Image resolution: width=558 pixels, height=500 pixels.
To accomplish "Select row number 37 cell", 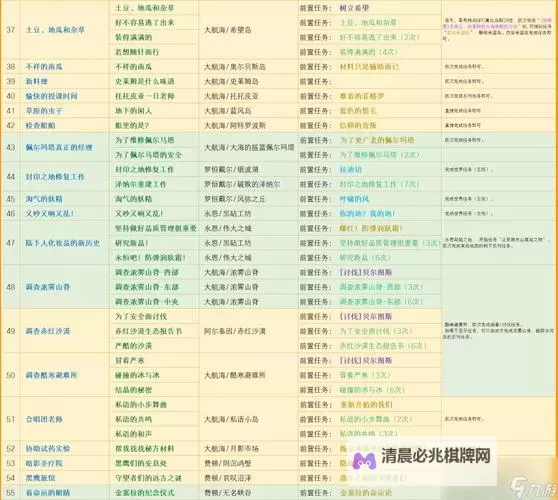I will tap(11, 30).
